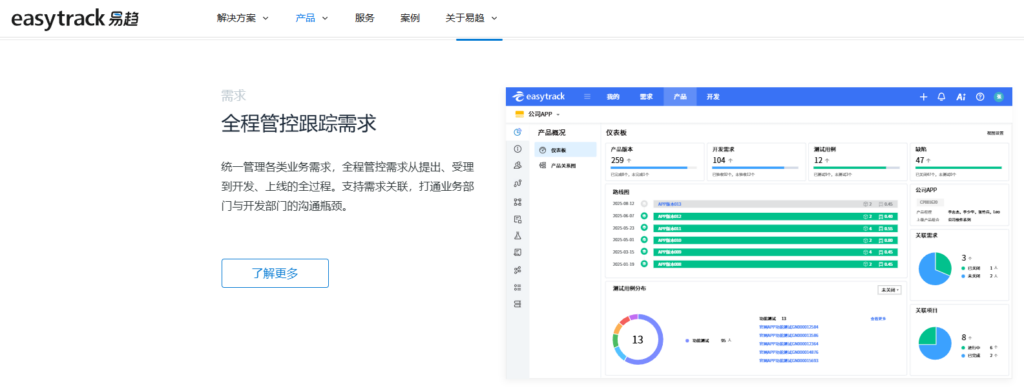Click the 缺陷 47 progress bar

[x=959, y=168]
